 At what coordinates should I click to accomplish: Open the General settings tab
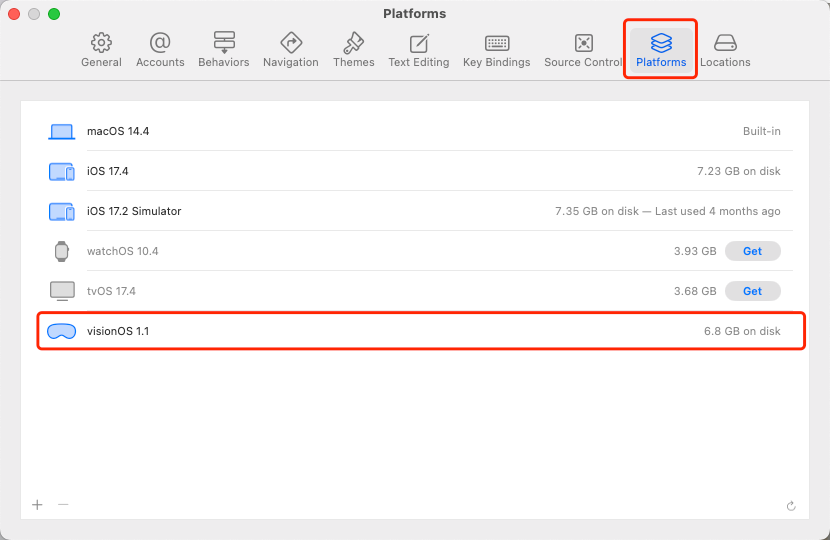(101, 50)
